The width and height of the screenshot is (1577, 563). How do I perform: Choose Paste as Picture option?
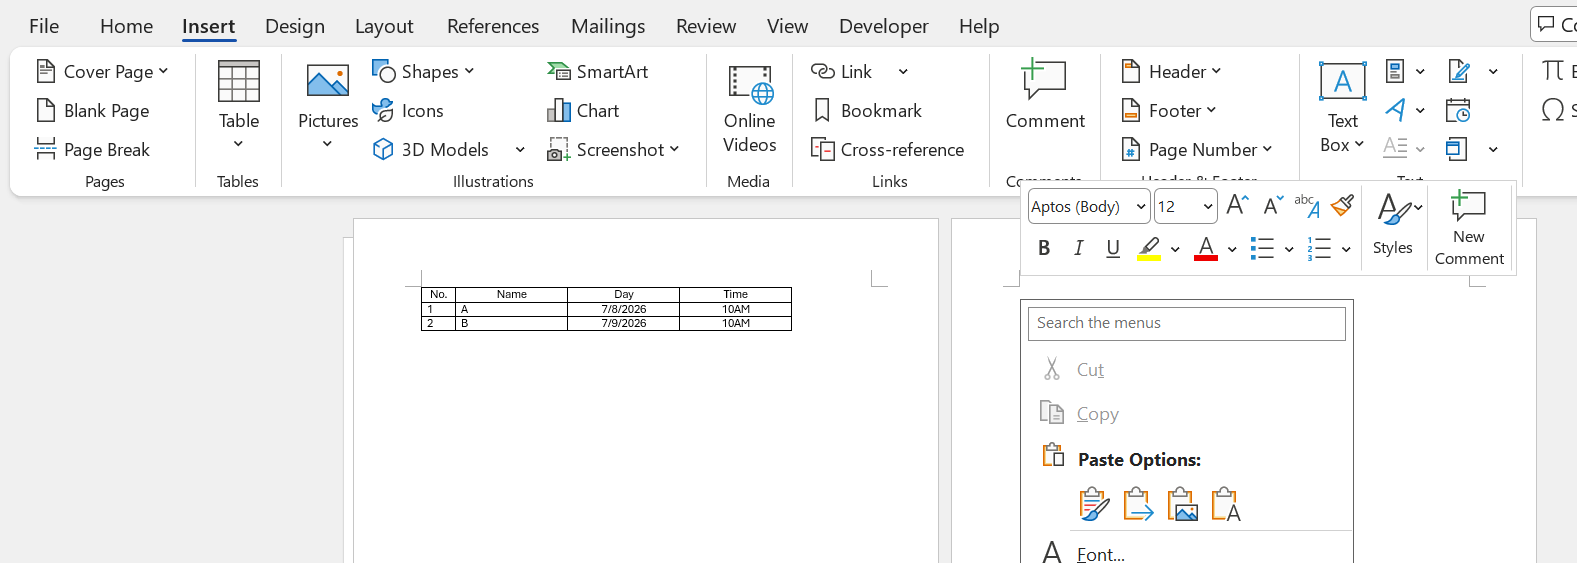1182,504
